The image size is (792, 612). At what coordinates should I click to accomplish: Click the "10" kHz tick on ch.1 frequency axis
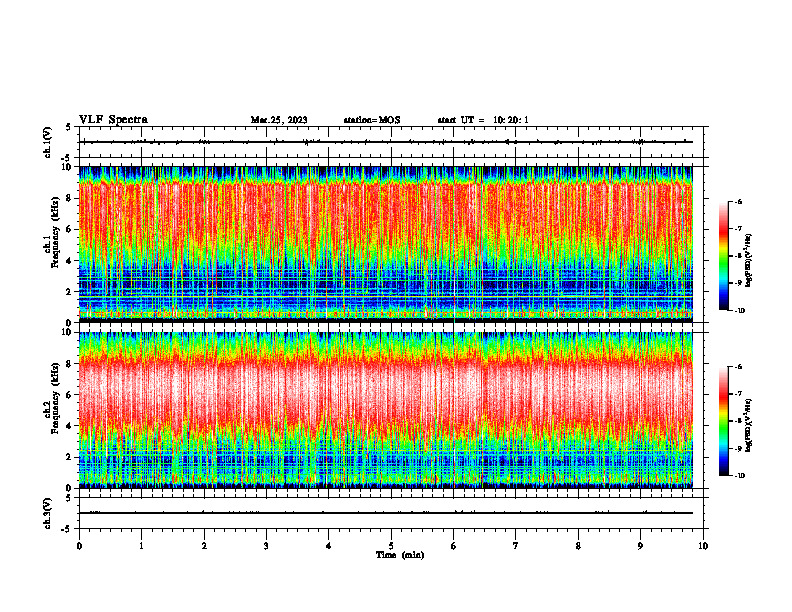(67, 167)
